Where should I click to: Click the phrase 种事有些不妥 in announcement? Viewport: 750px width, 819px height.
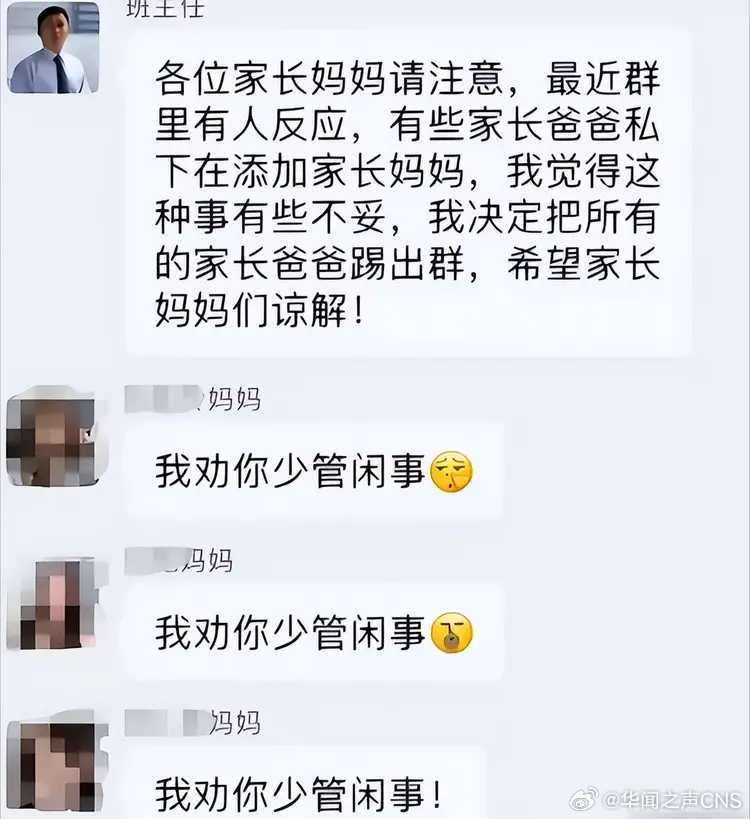click(x=270, y=217)
